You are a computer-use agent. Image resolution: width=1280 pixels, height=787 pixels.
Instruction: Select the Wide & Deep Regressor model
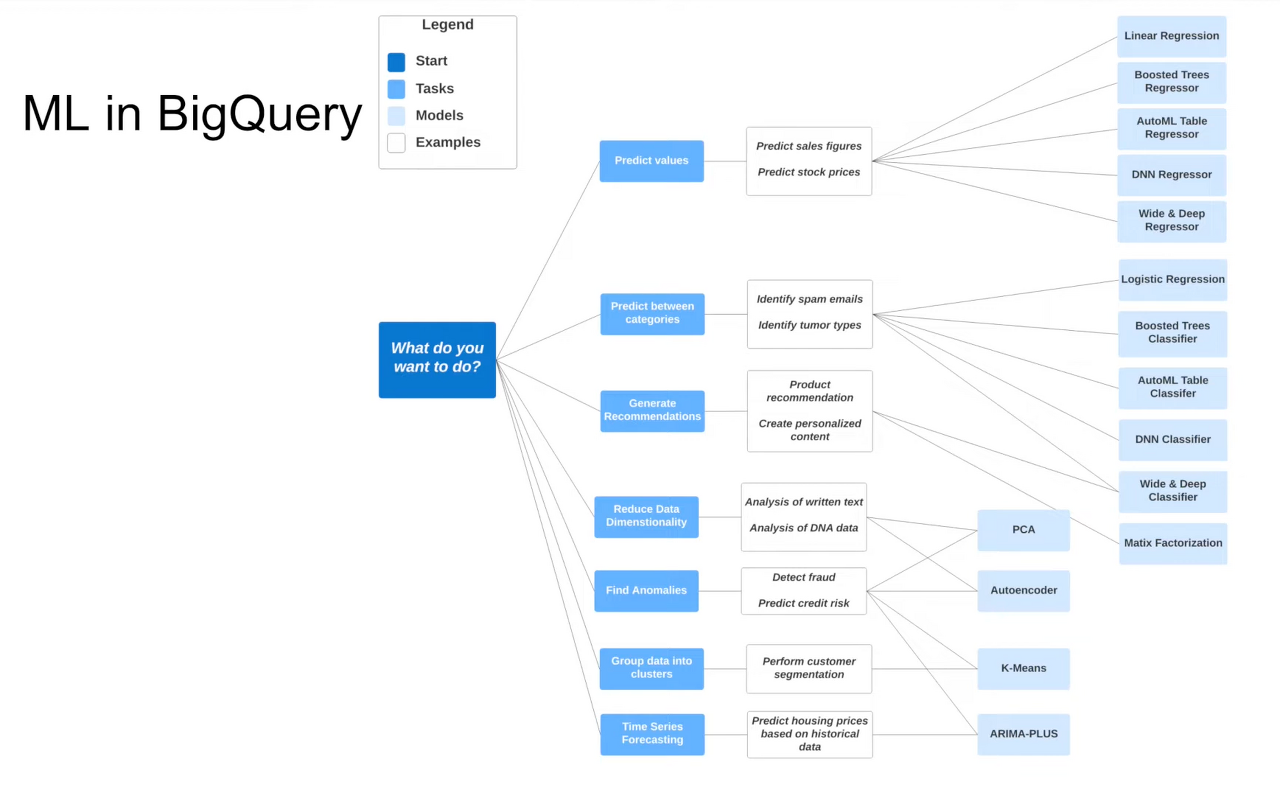pos(1171,221)
